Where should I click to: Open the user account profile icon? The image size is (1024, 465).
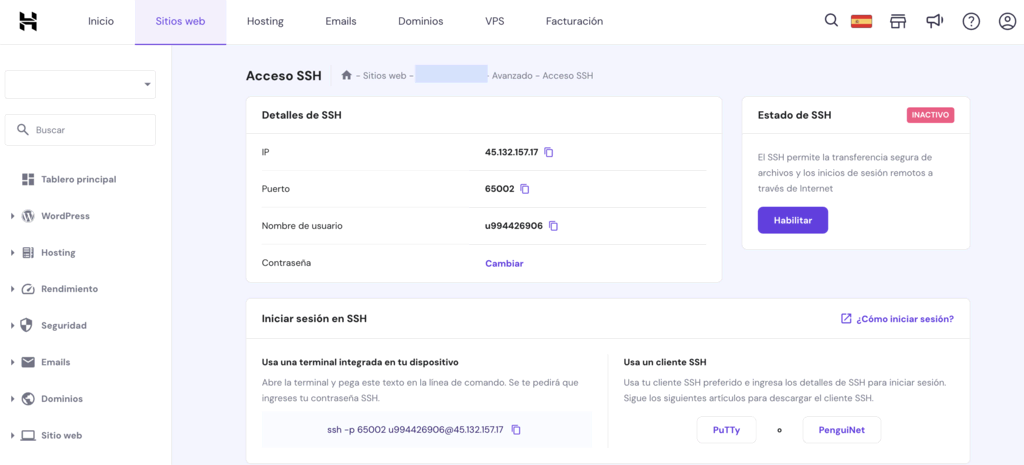(x=1007, y=21)
